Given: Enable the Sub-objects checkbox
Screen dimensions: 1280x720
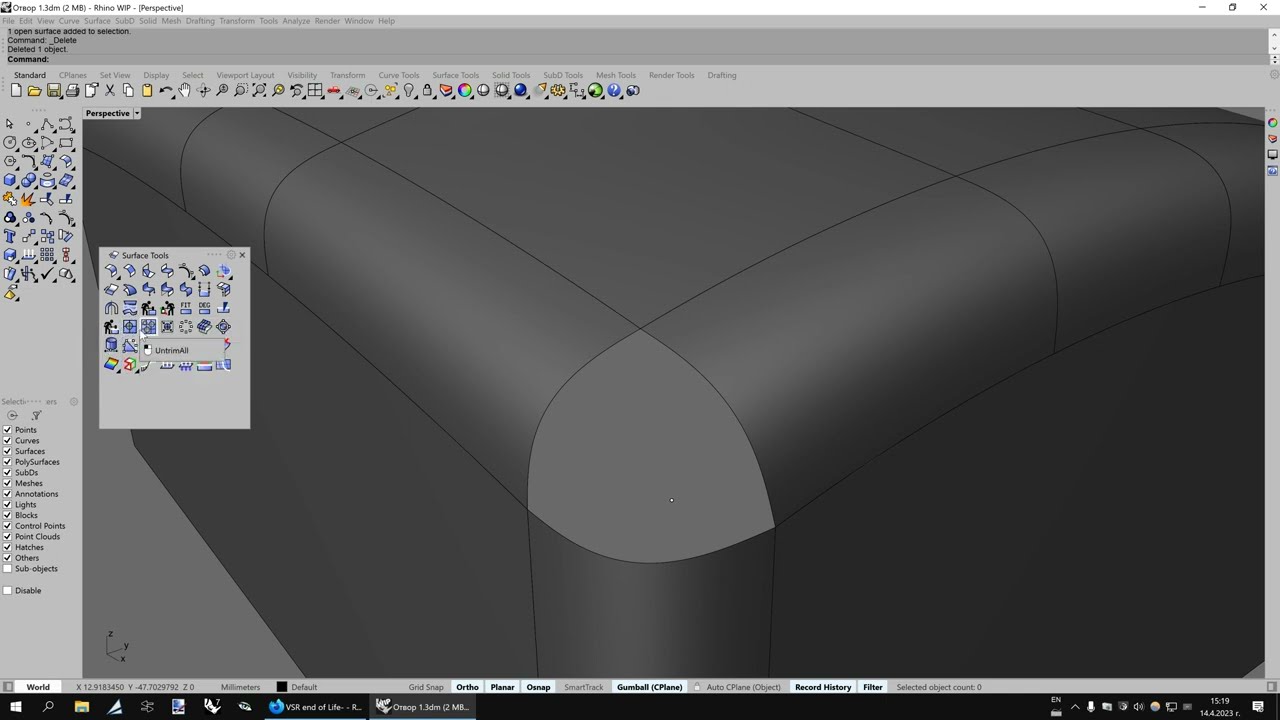Looking at the screenshot, I should [x=8, y=569].
